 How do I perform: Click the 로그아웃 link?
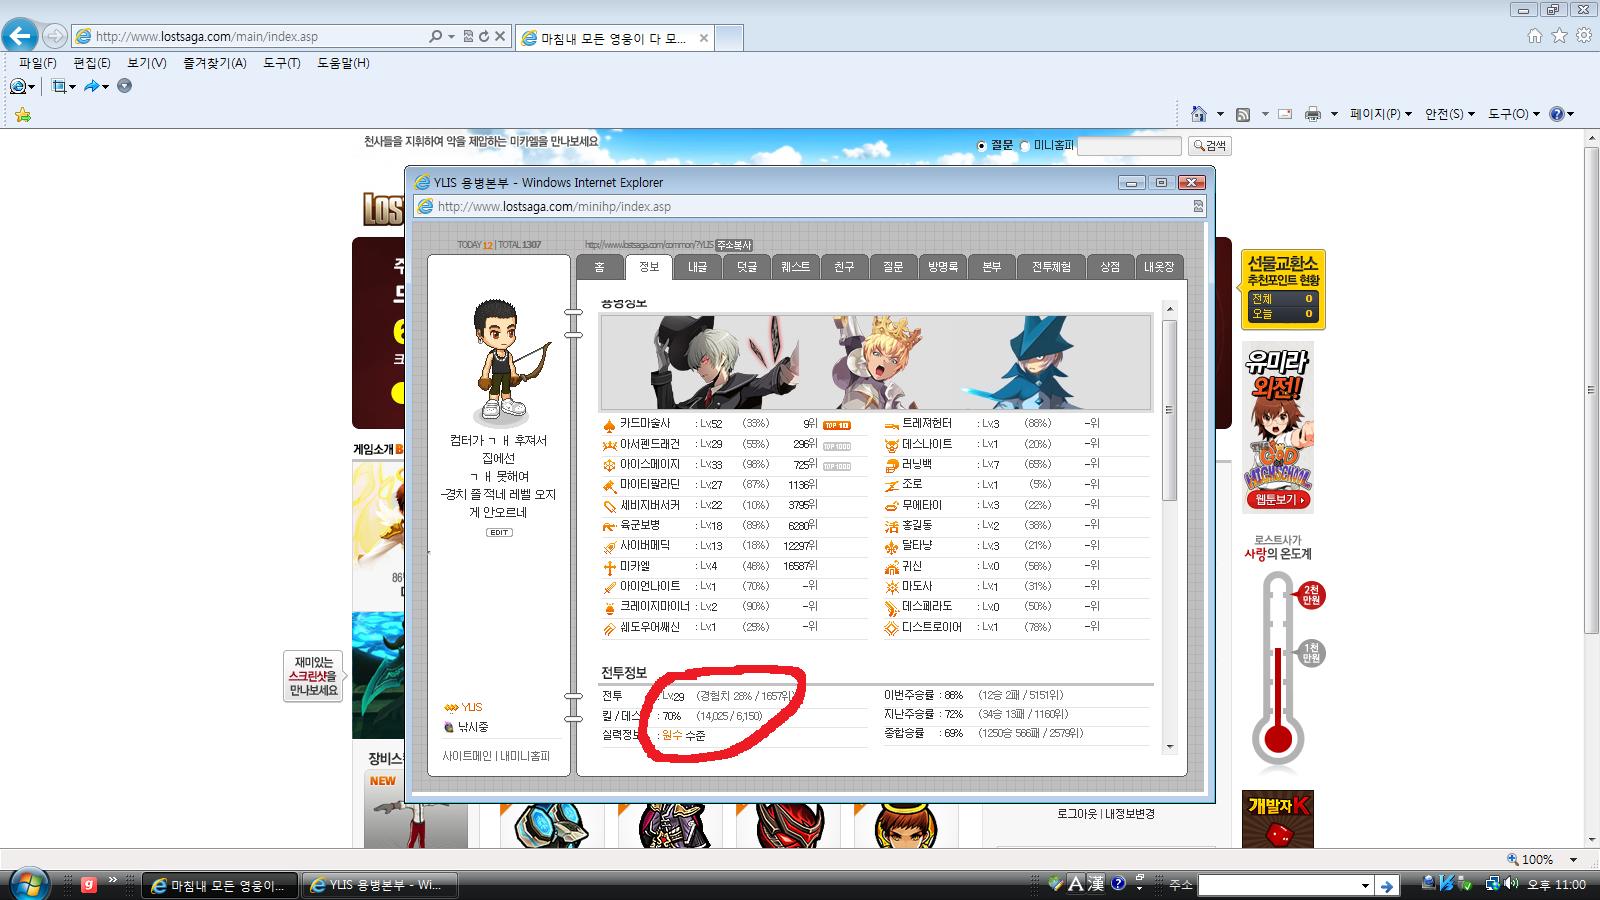[x=1077, y=814]
